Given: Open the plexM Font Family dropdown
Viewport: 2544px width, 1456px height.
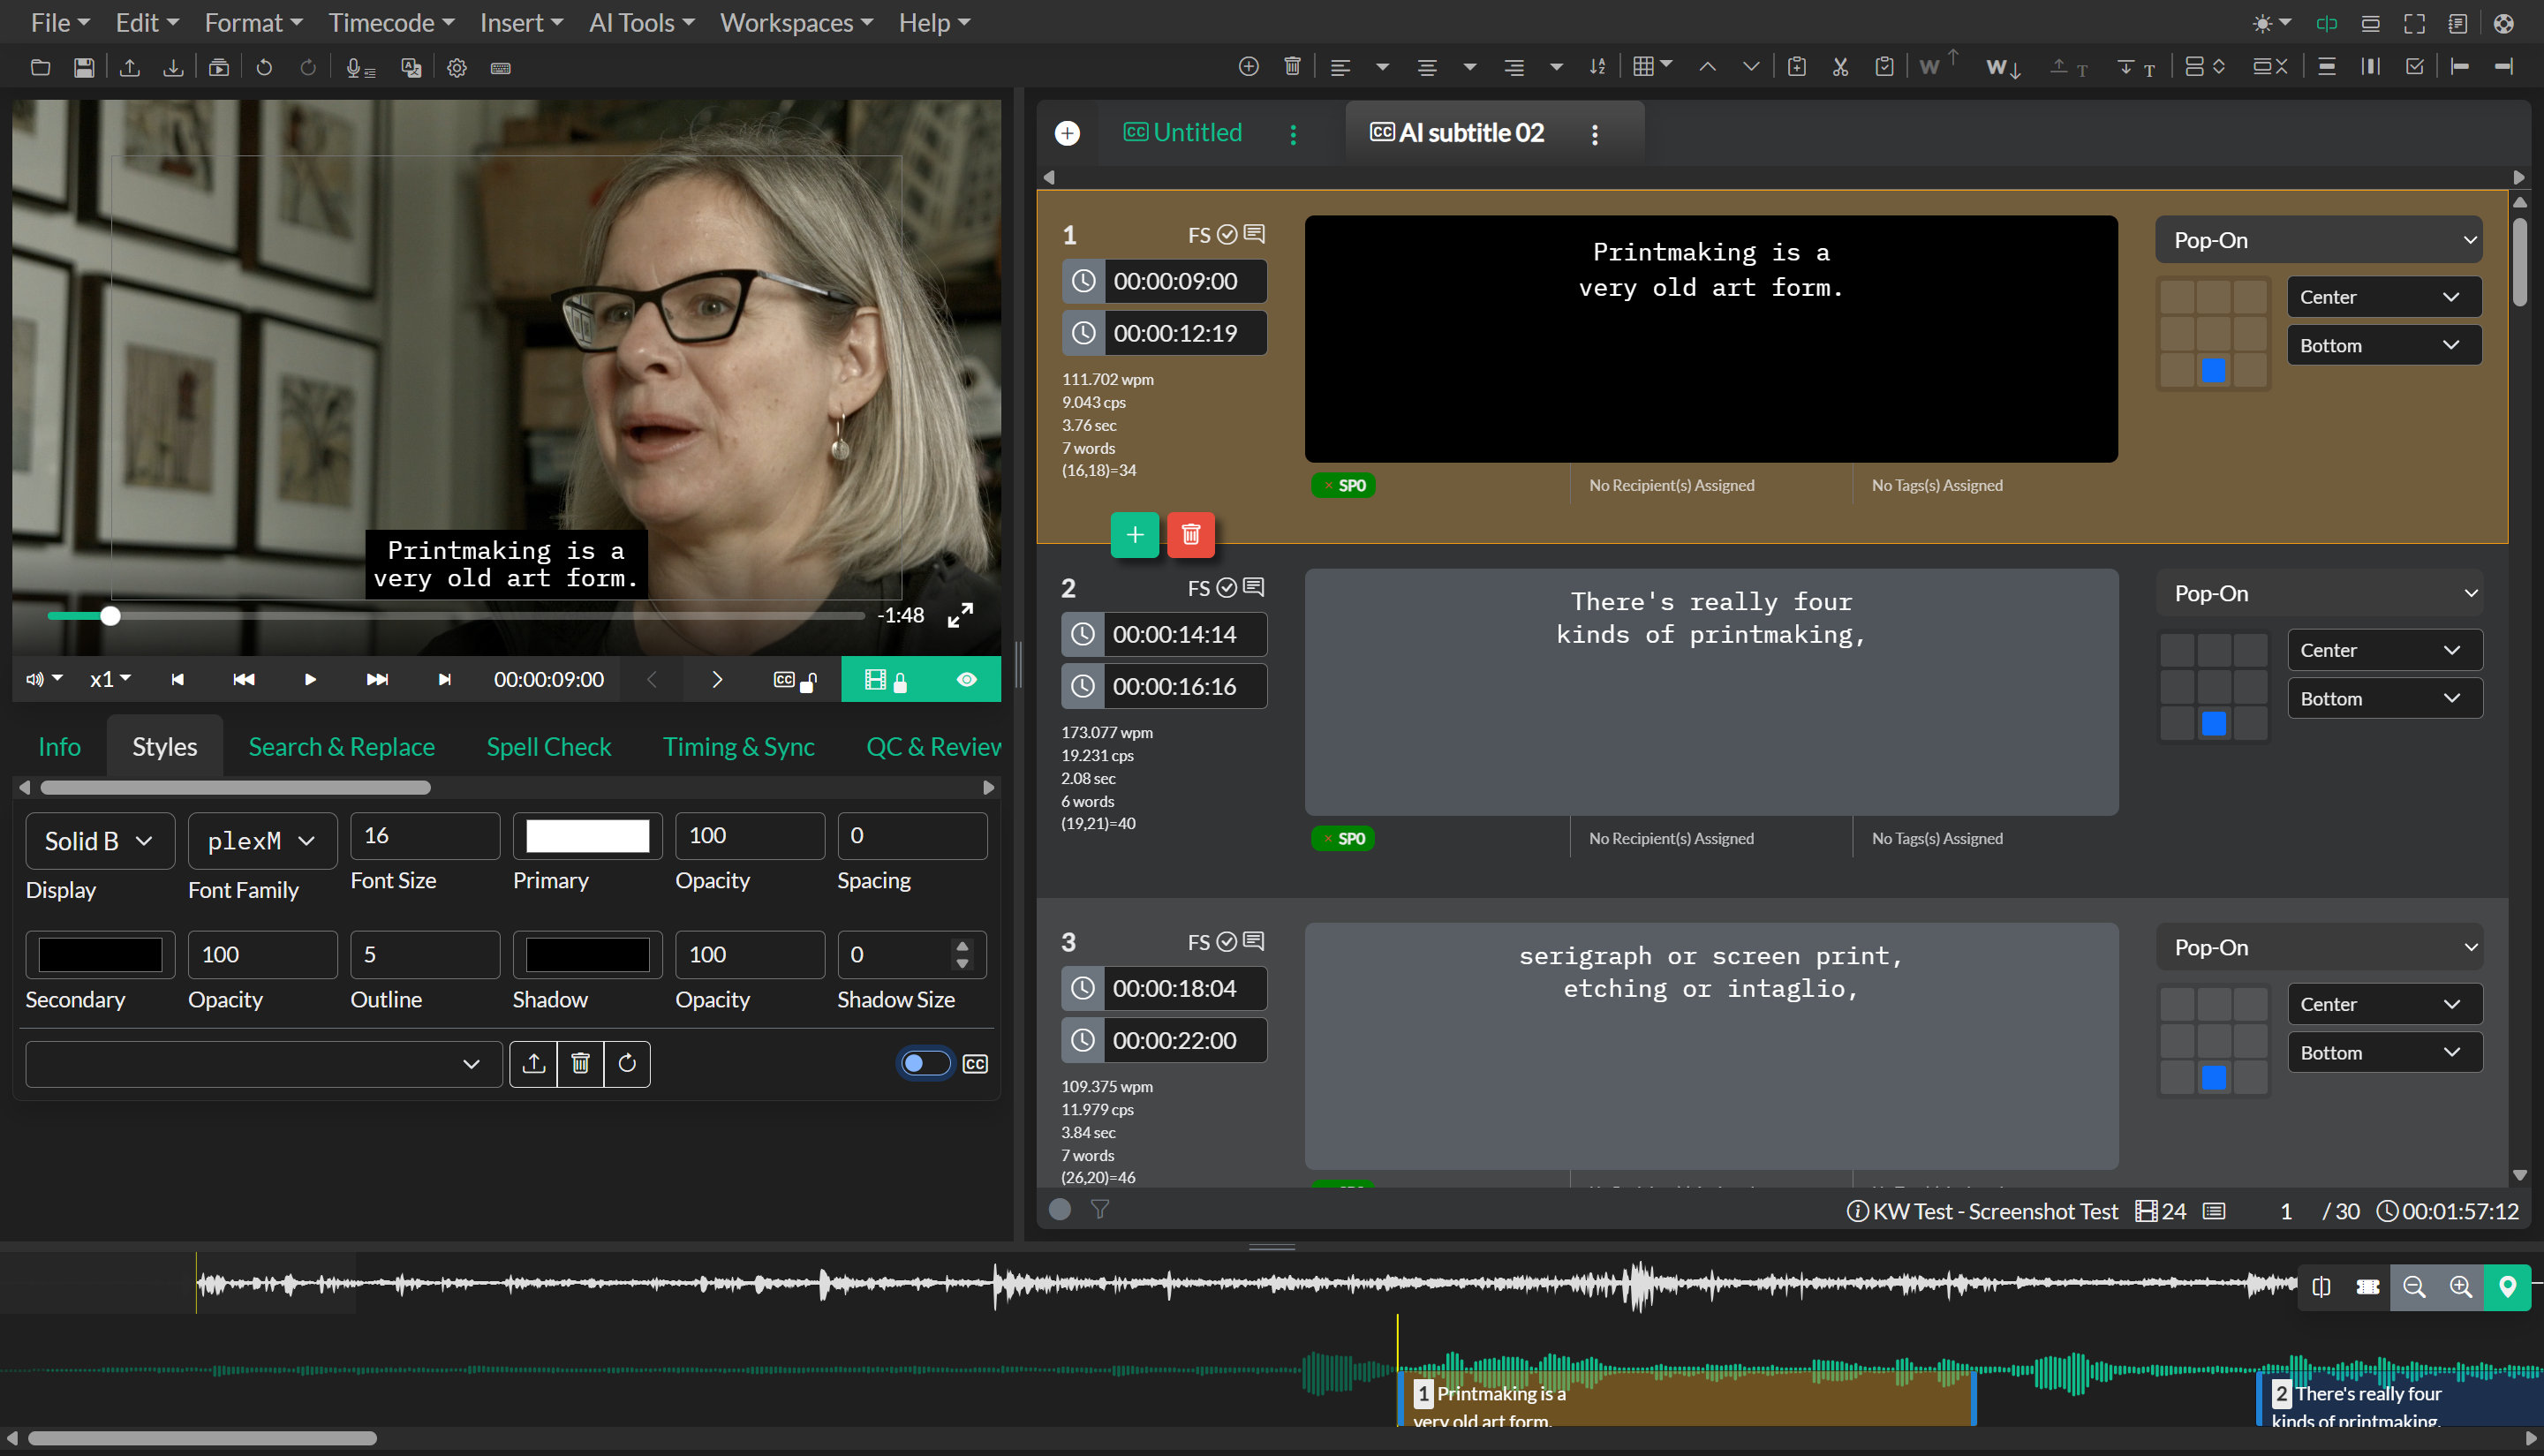Looking at the screenshot, I should coord(261,841).
